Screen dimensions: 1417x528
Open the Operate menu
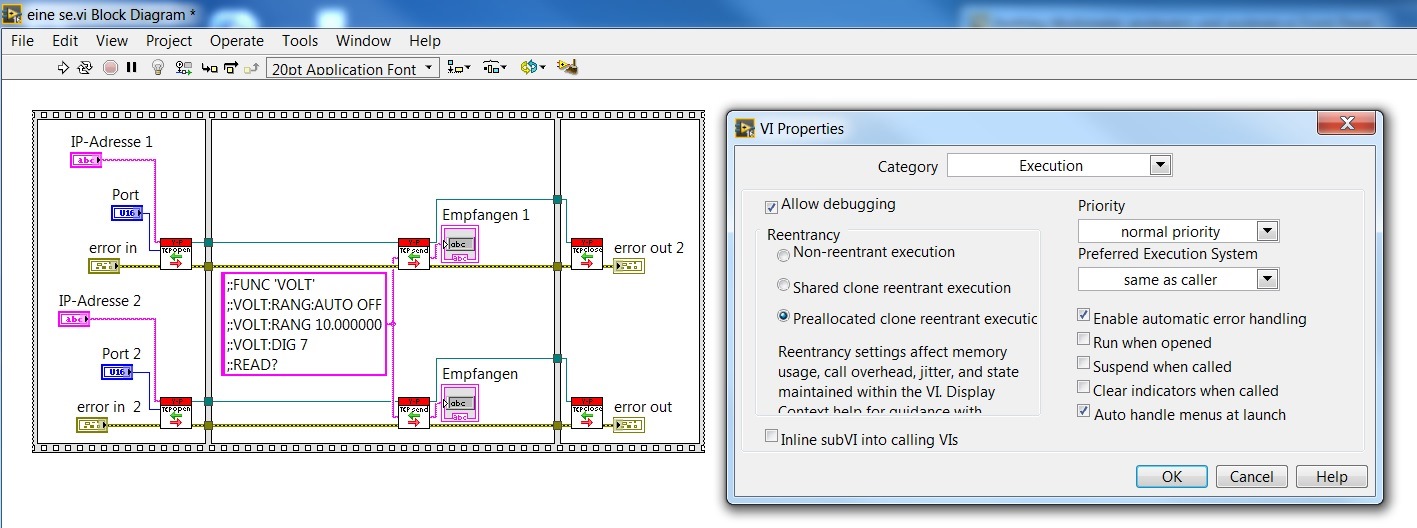(237, 41)
